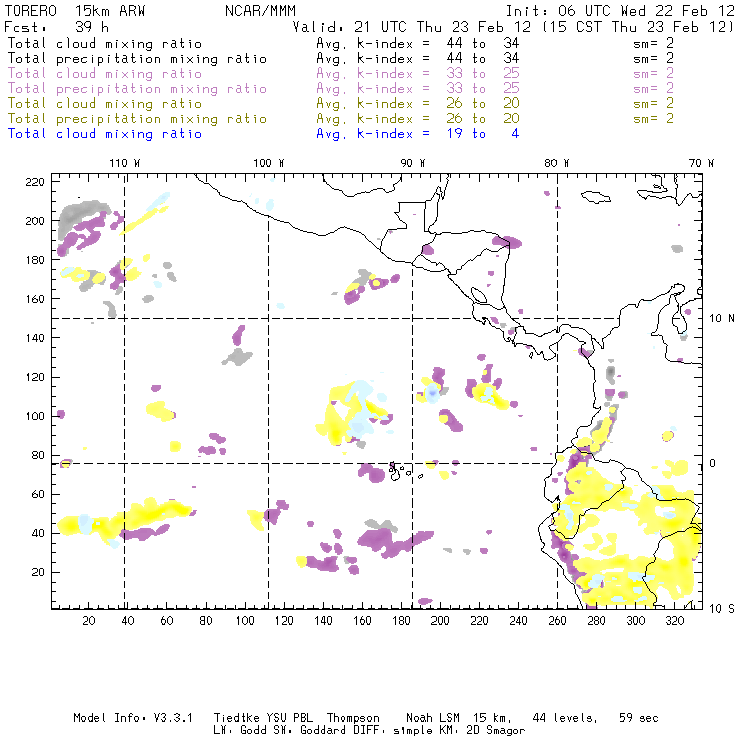Click the 'Model Info: V3.3.1' text

pos(133,718)
